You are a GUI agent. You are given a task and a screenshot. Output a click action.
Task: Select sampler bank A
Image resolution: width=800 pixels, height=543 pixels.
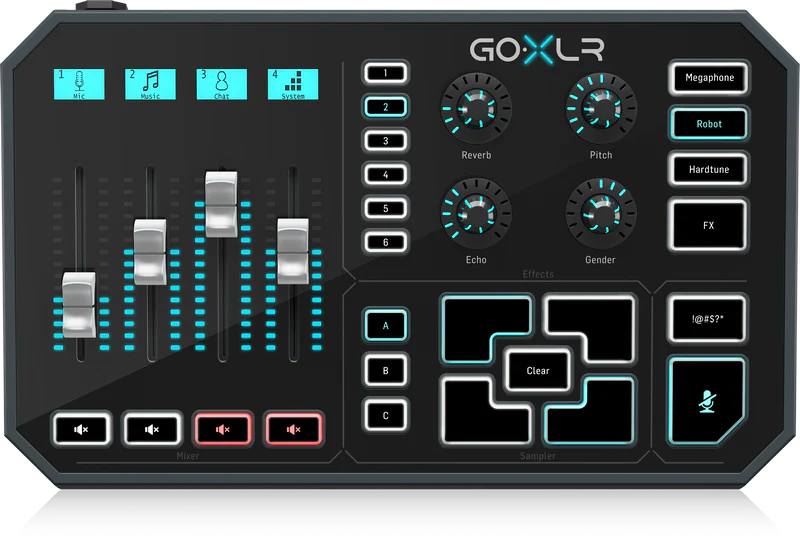(x=386, y=325)
